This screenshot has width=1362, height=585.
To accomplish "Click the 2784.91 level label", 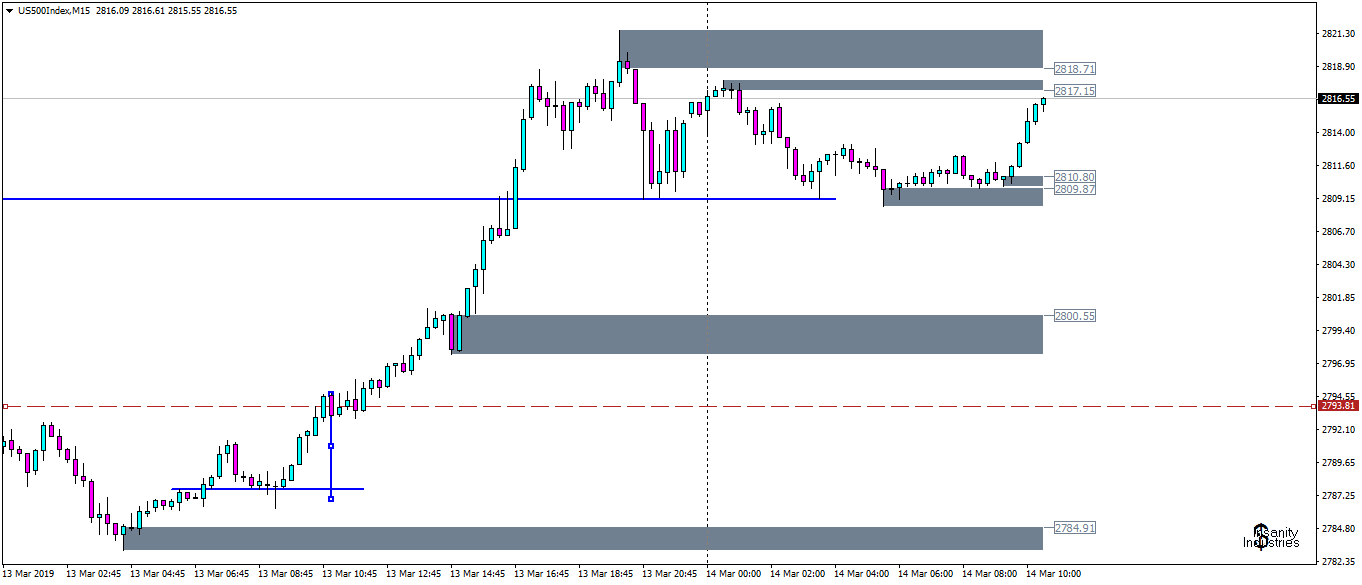I will [1073, 526].
